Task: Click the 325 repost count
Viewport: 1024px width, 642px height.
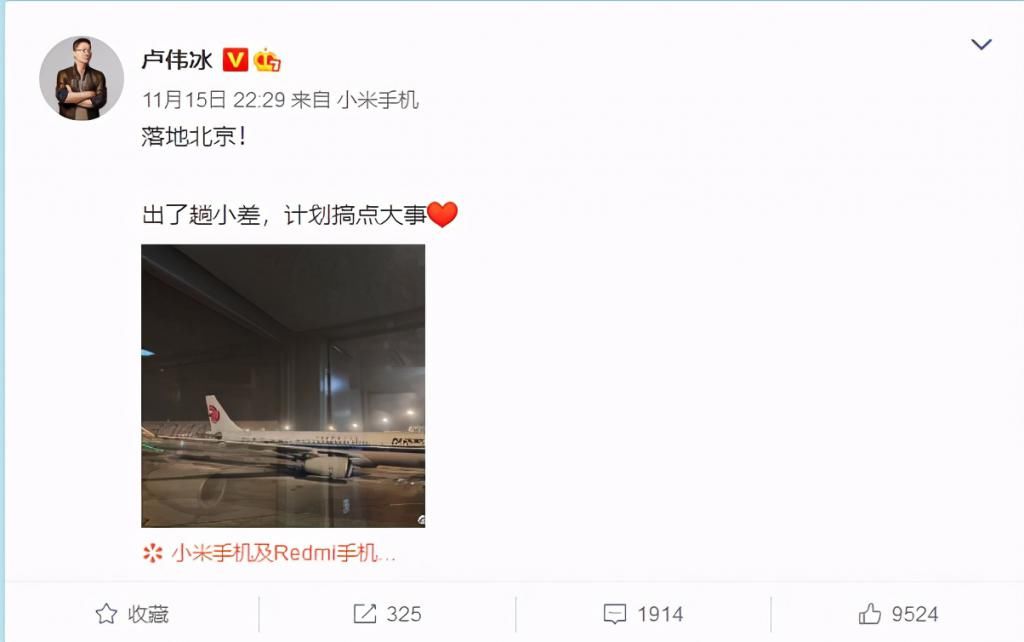Action: 404,614
